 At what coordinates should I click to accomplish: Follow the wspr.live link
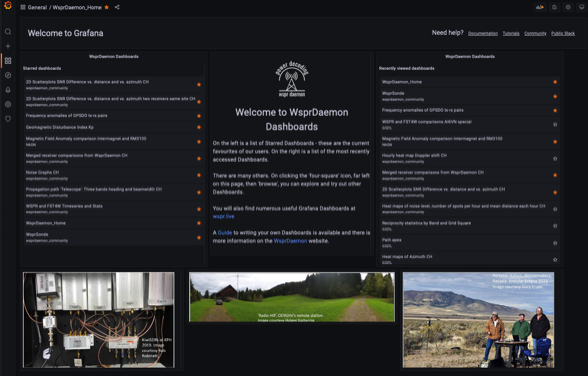click(224, 216)
